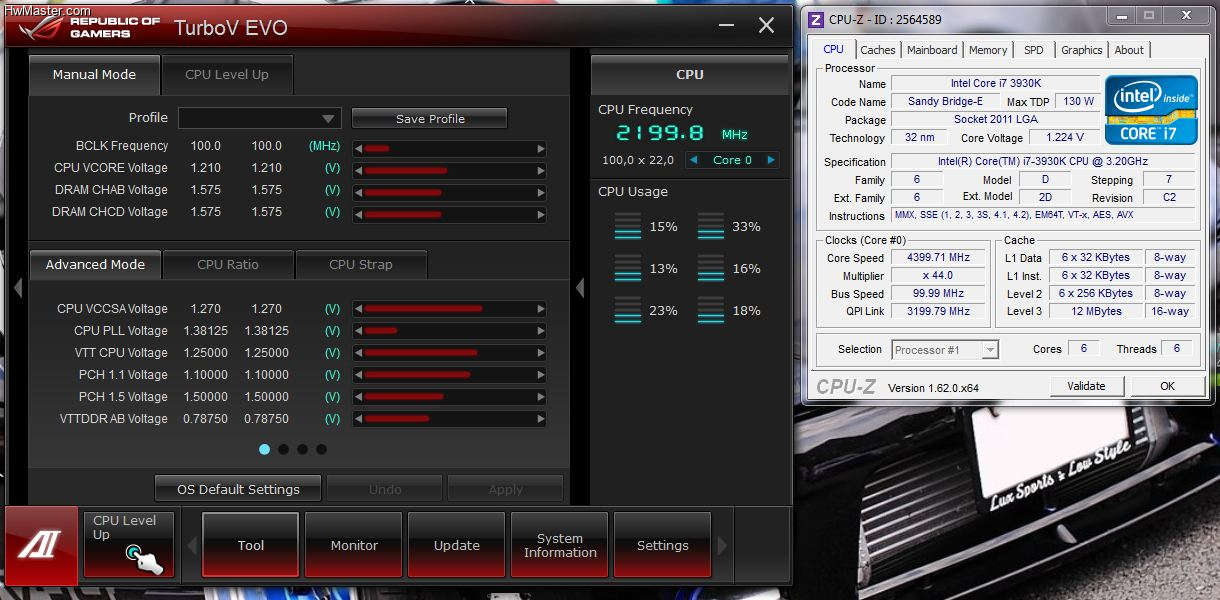The width and height of the screenshot is (1220, 600).
Task: Increase BCLK Frequency with its right arrow
Action: (x=541, y=149)
